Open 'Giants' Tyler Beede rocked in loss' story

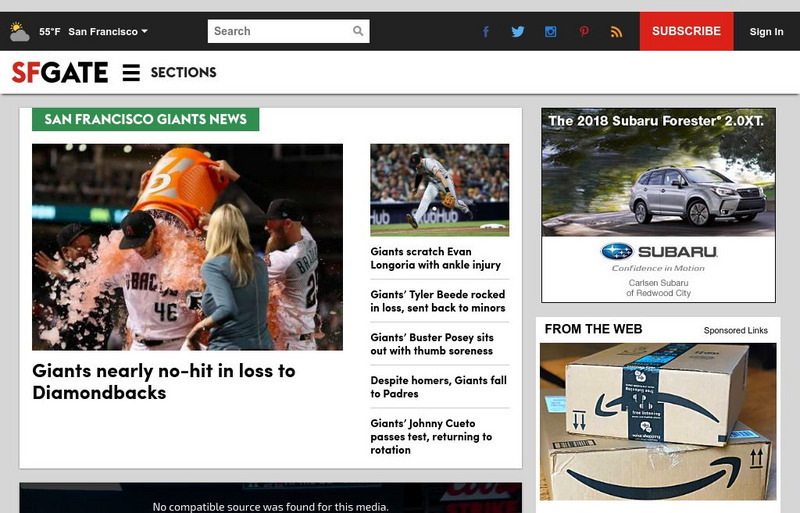point(438,301)
